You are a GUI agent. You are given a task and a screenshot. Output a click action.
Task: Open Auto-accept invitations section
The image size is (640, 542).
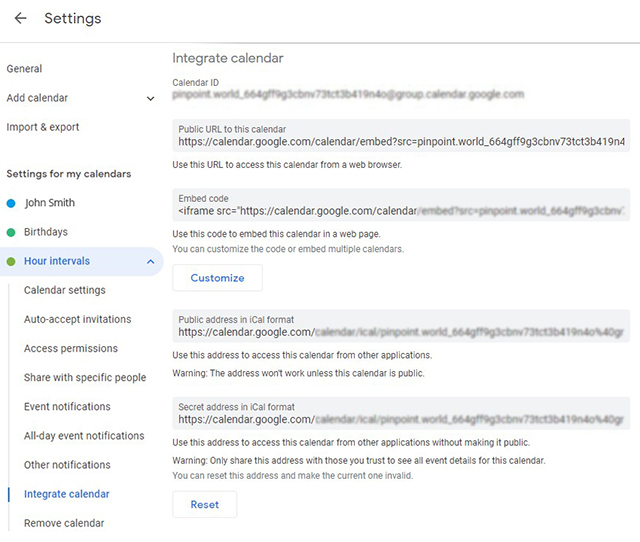click(77, 319)
